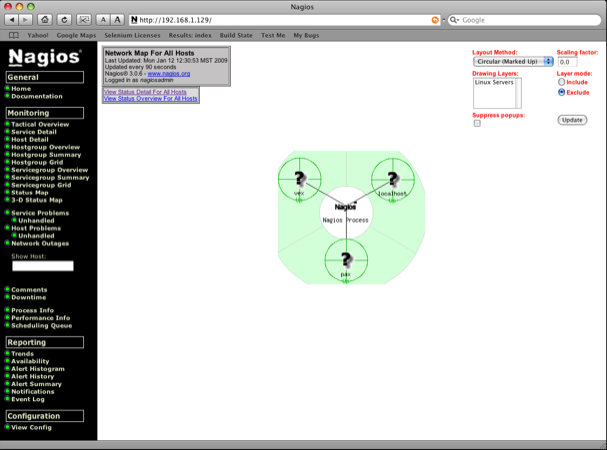Open Service Problems in sidebar

[x=40, y=213]
